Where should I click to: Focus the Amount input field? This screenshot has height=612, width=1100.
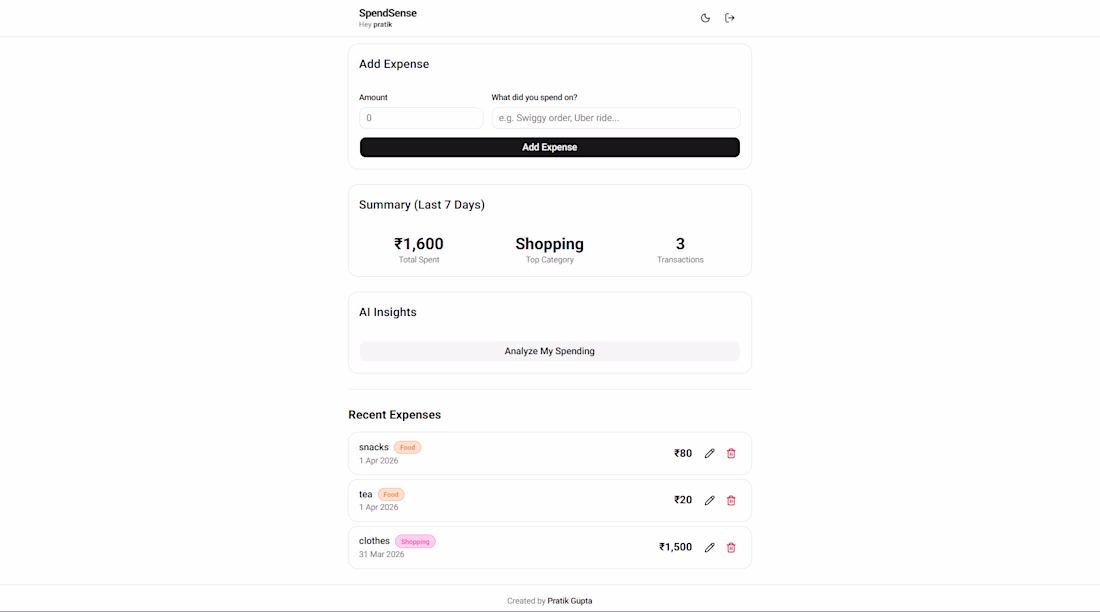click(421, 118)
